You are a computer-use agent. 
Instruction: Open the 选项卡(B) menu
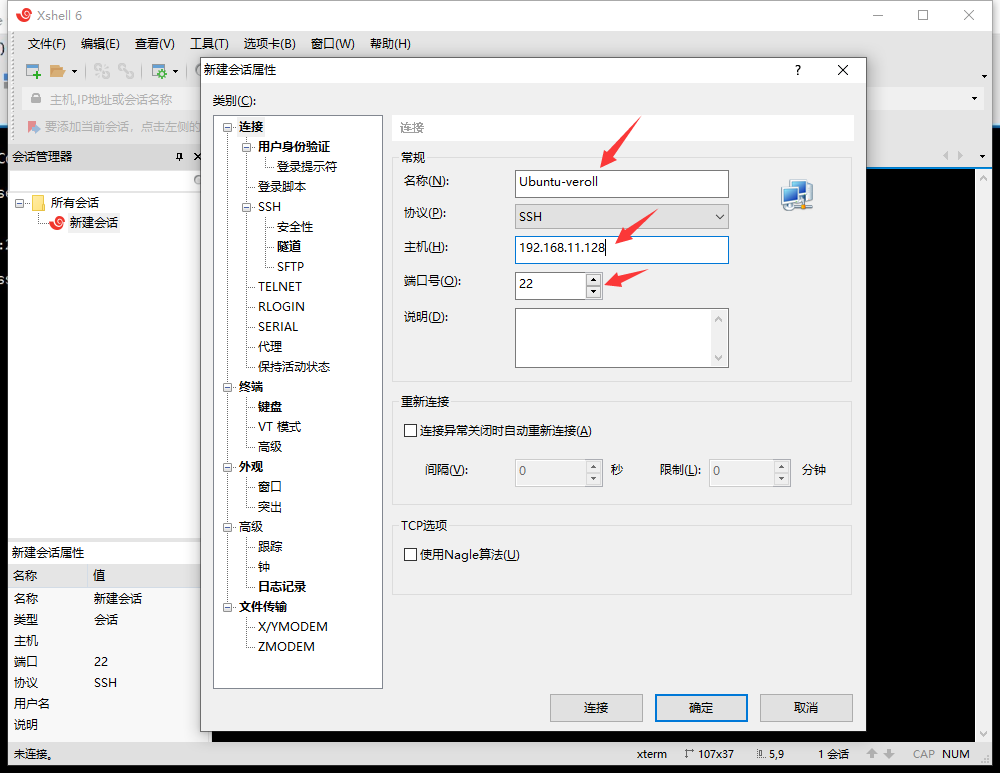click(x=269, y=43)
